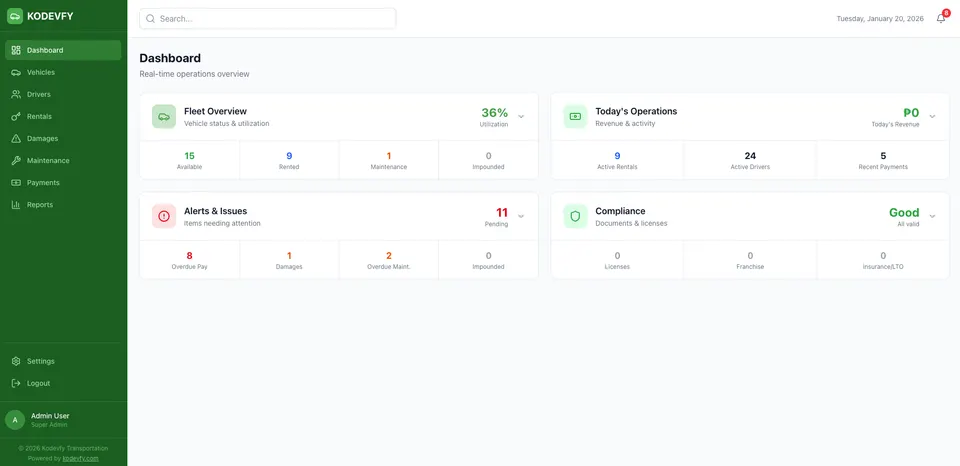Screen dimensions: 960x466
Task: Expand the Today's Operations card chevron
Action: tap(932, 116)
